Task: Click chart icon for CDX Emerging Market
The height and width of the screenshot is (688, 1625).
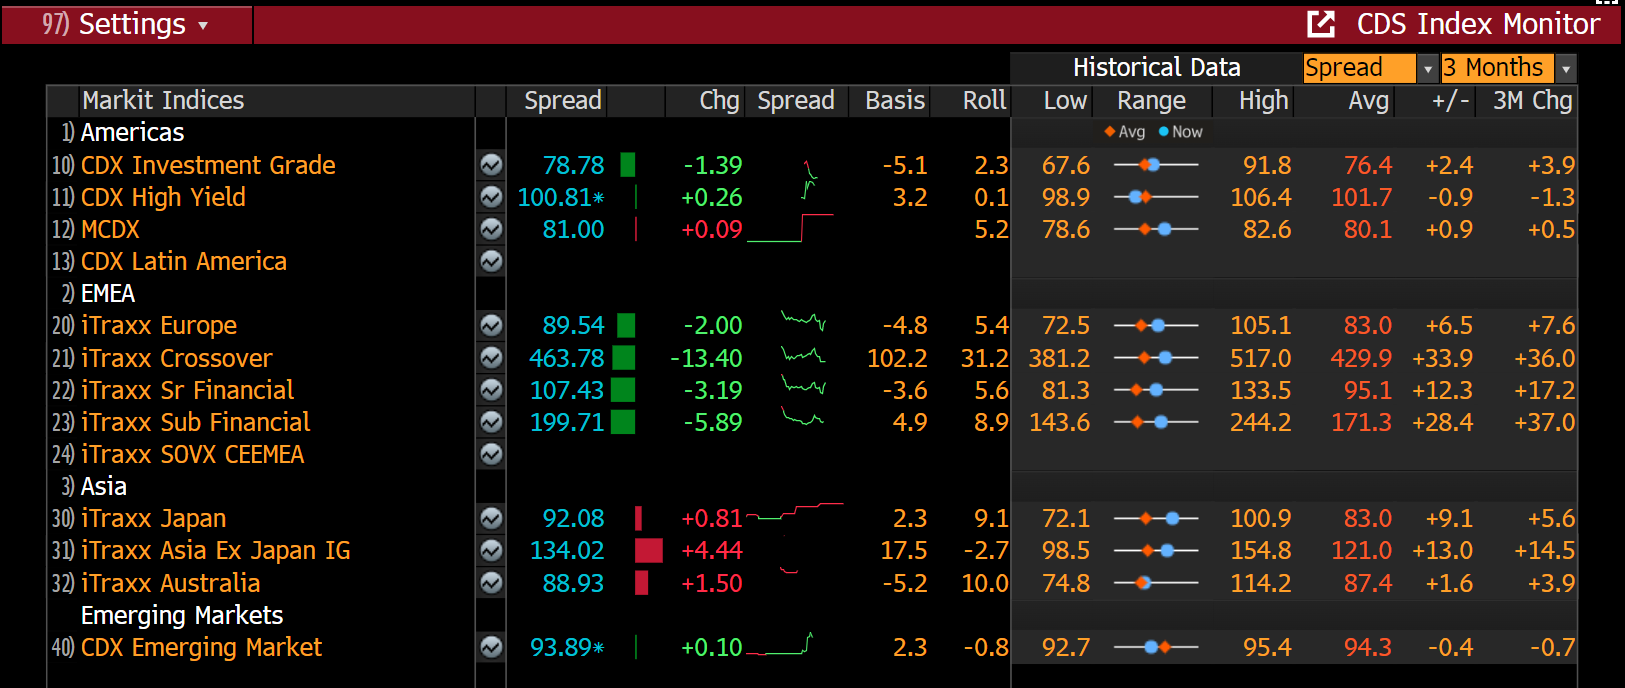Action: [491, 647]
